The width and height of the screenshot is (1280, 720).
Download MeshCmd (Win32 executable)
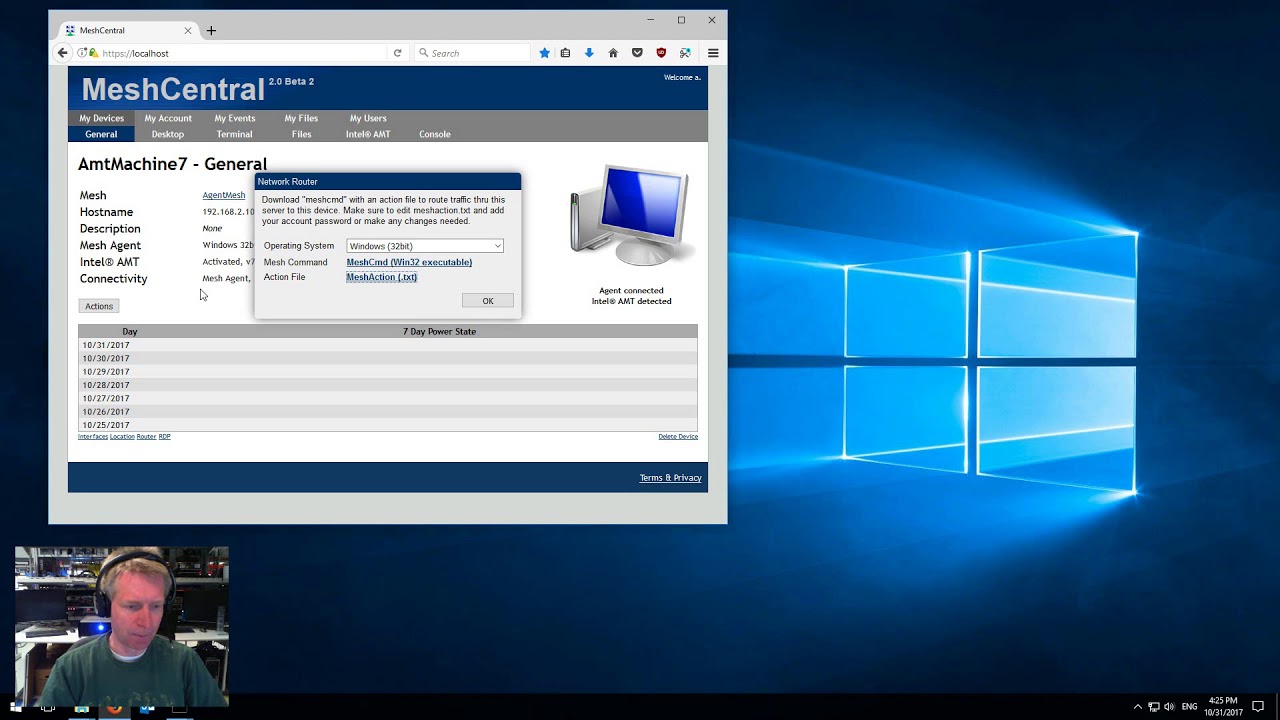point(409,262)
